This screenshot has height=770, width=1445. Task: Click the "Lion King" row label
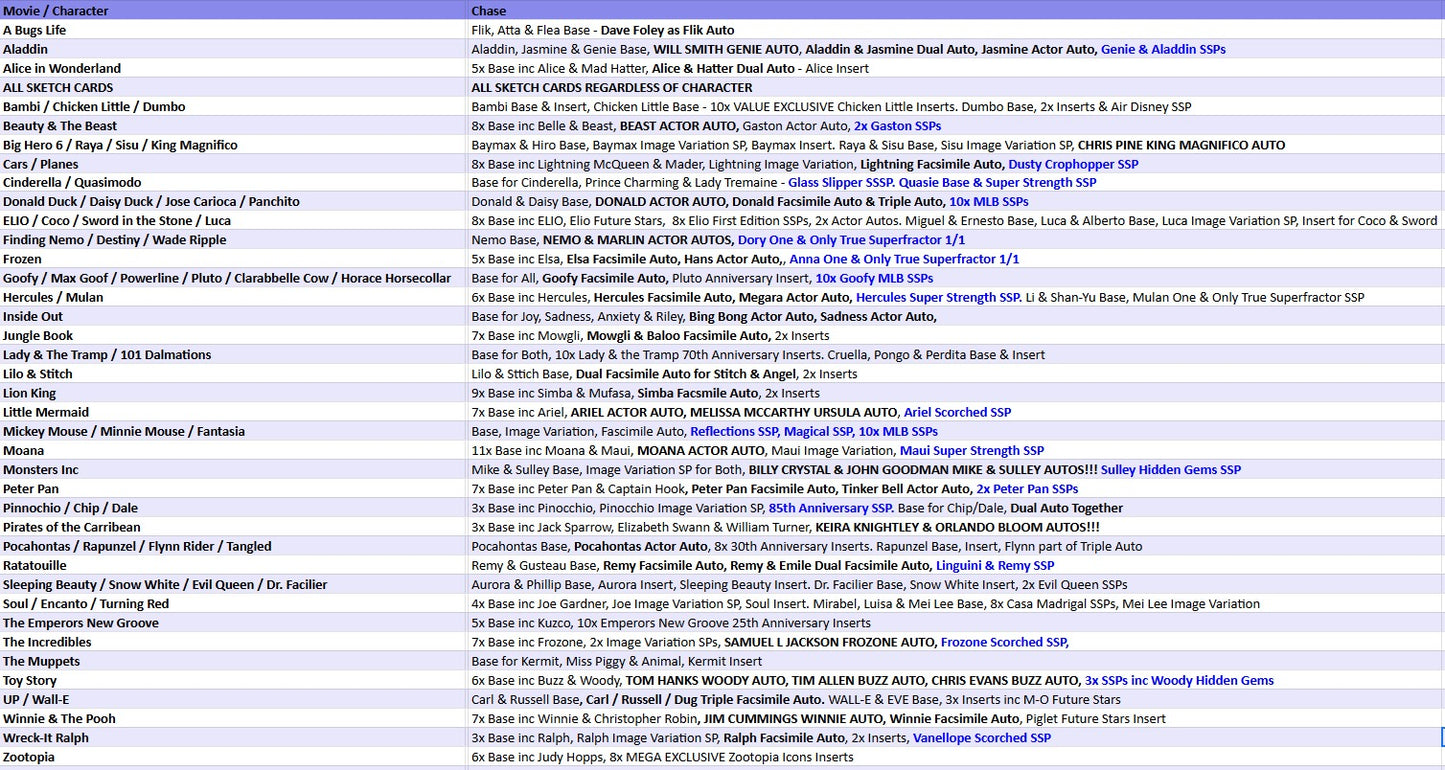pos(30,393)
